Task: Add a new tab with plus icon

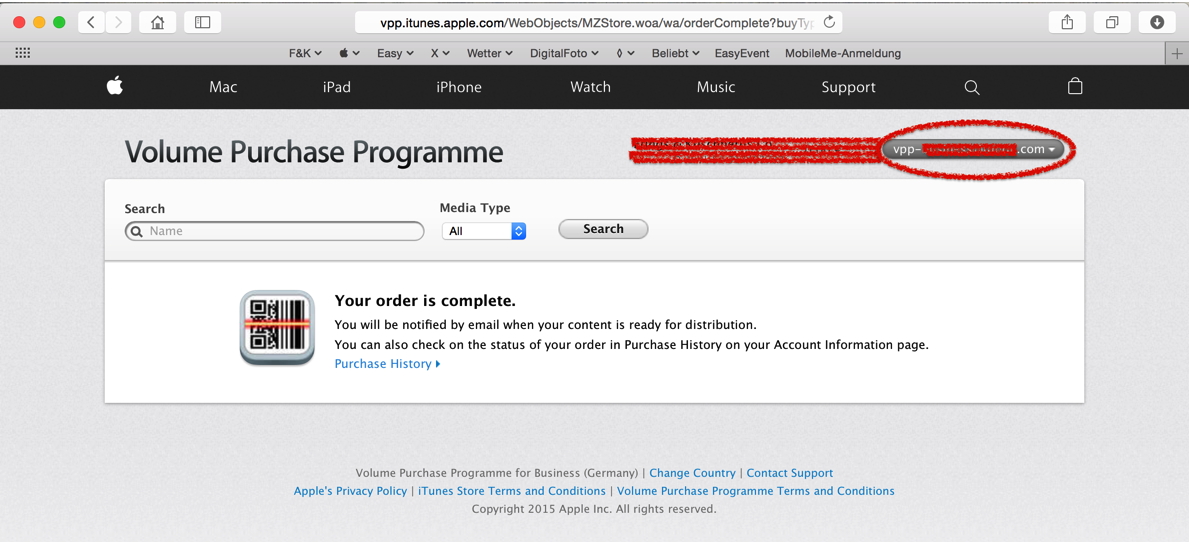Action: pos(1177,53)
